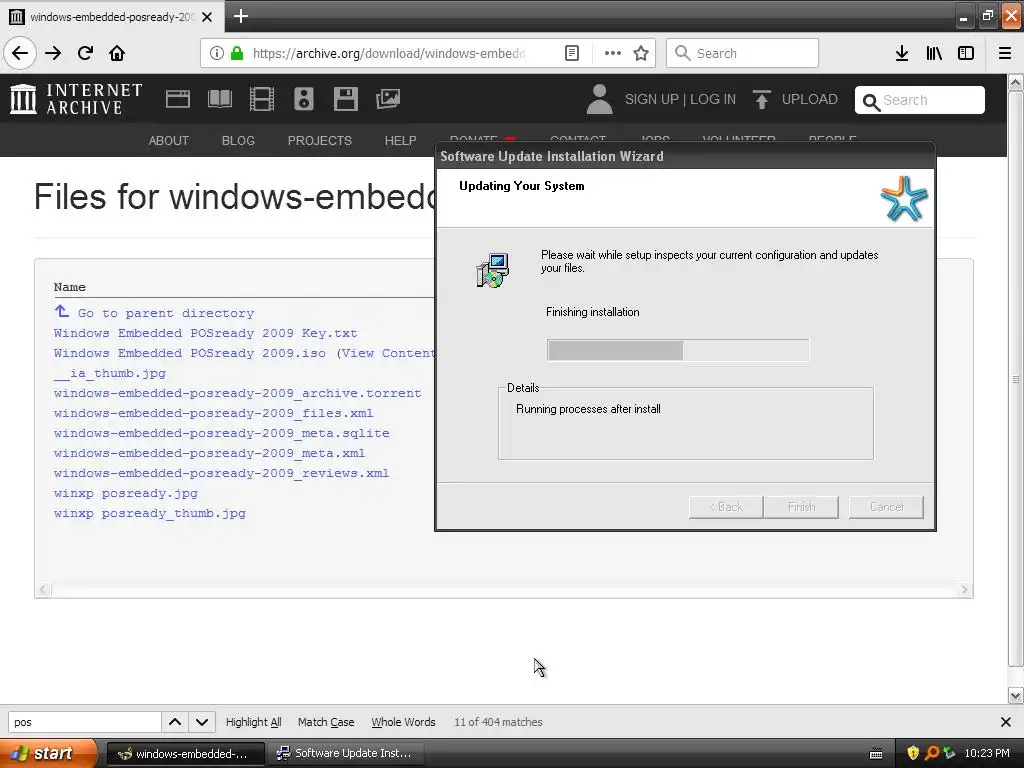Open the Library icon in Firefox toolbar

tap(934, 53)
